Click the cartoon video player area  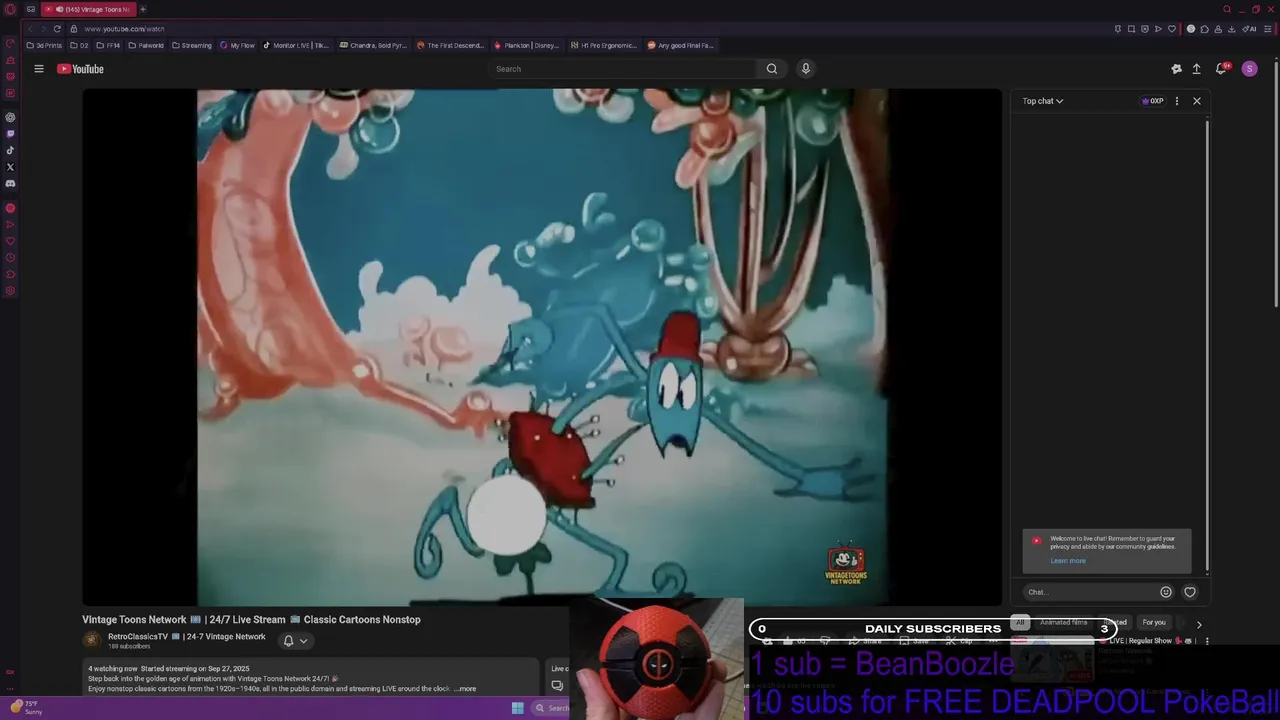[542, 347]
